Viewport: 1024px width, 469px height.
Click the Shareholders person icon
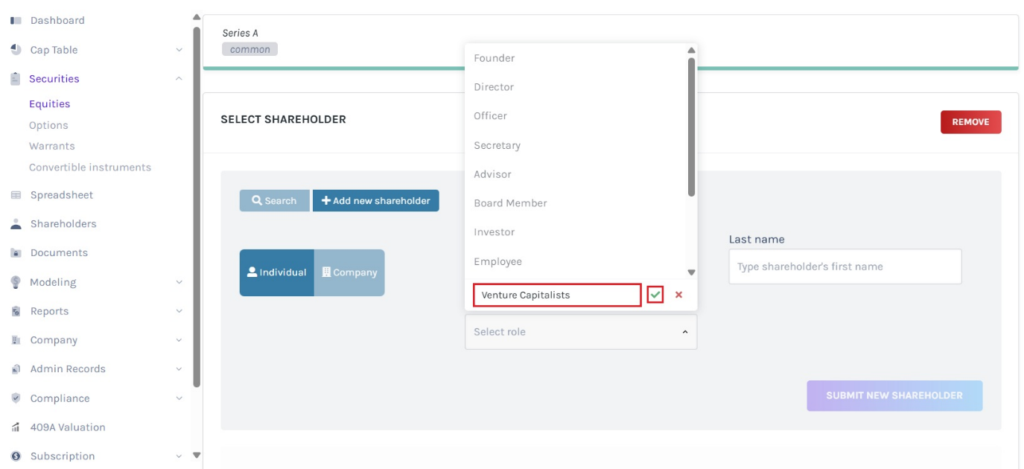tap(16, 224)
